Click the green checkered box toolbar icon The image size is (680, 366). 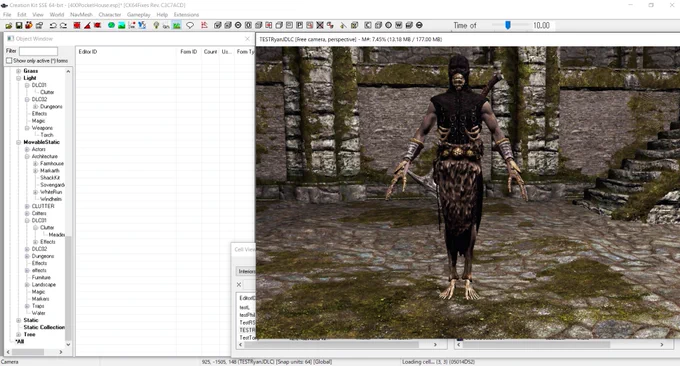(x=354, y=26)
